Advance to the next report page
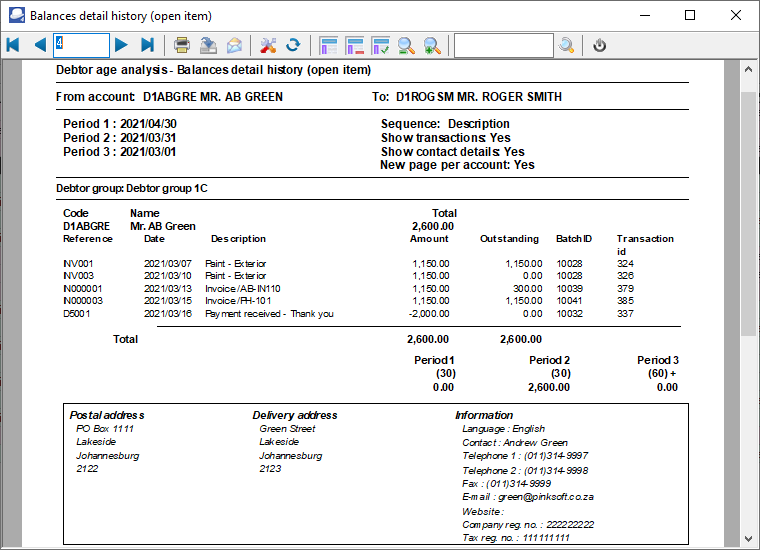The image size is (760, 550). (x=121, y=45)
